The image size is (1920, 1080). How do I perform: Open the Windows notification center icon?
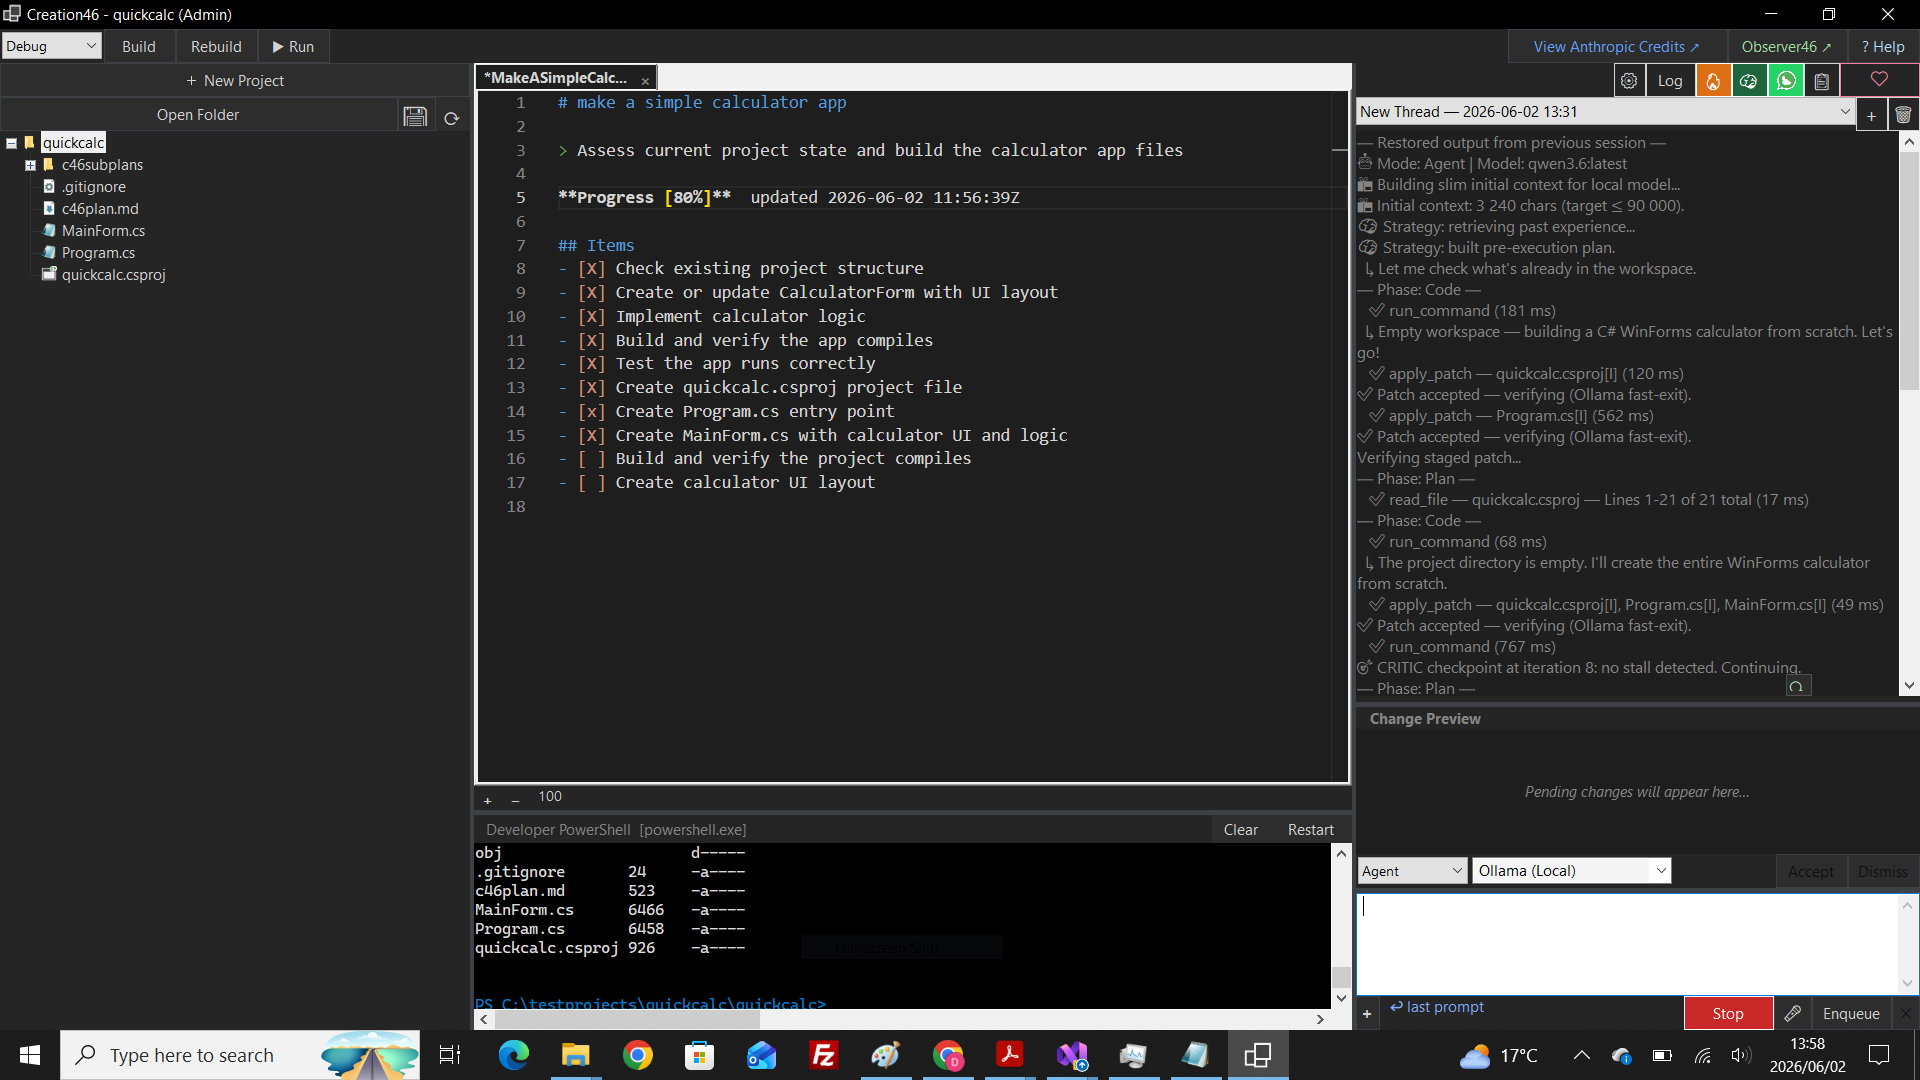tap(1879, 1055)
